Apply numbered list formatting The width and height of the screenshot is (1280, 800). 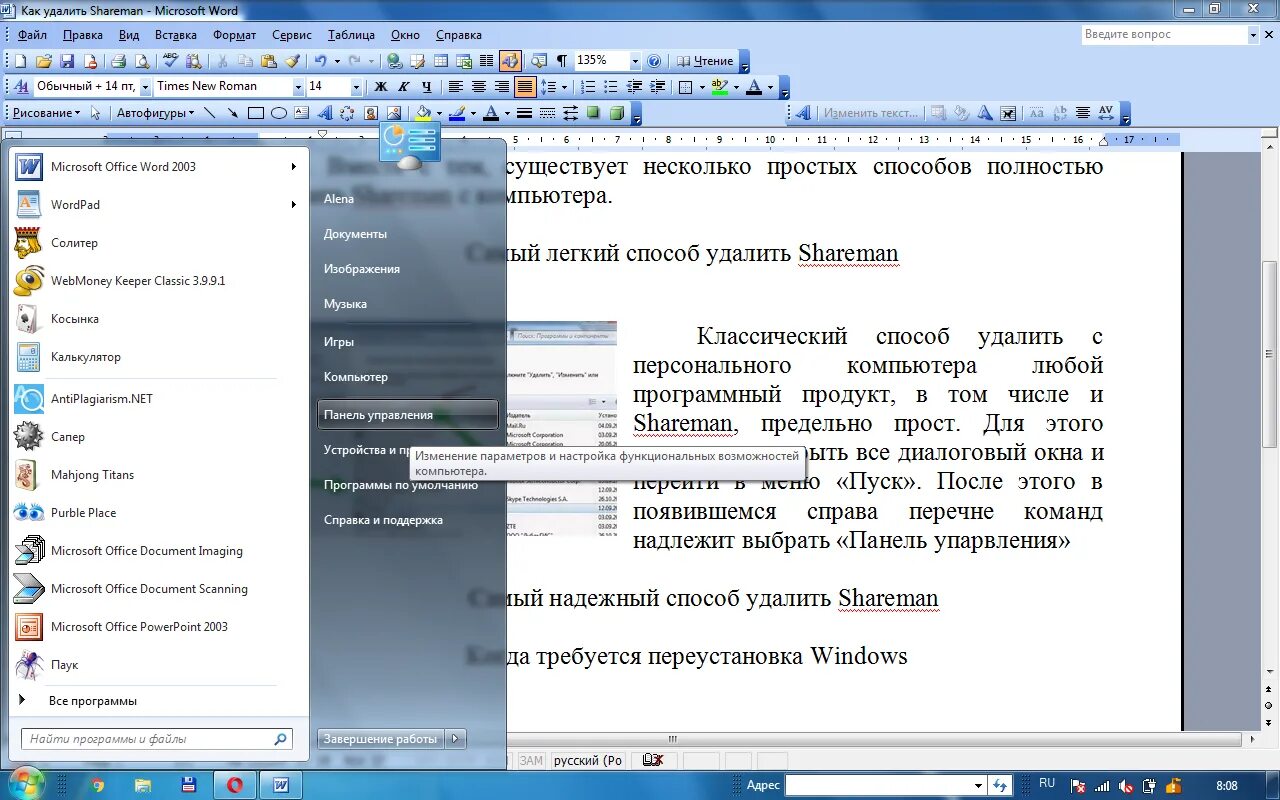[588, 87]
